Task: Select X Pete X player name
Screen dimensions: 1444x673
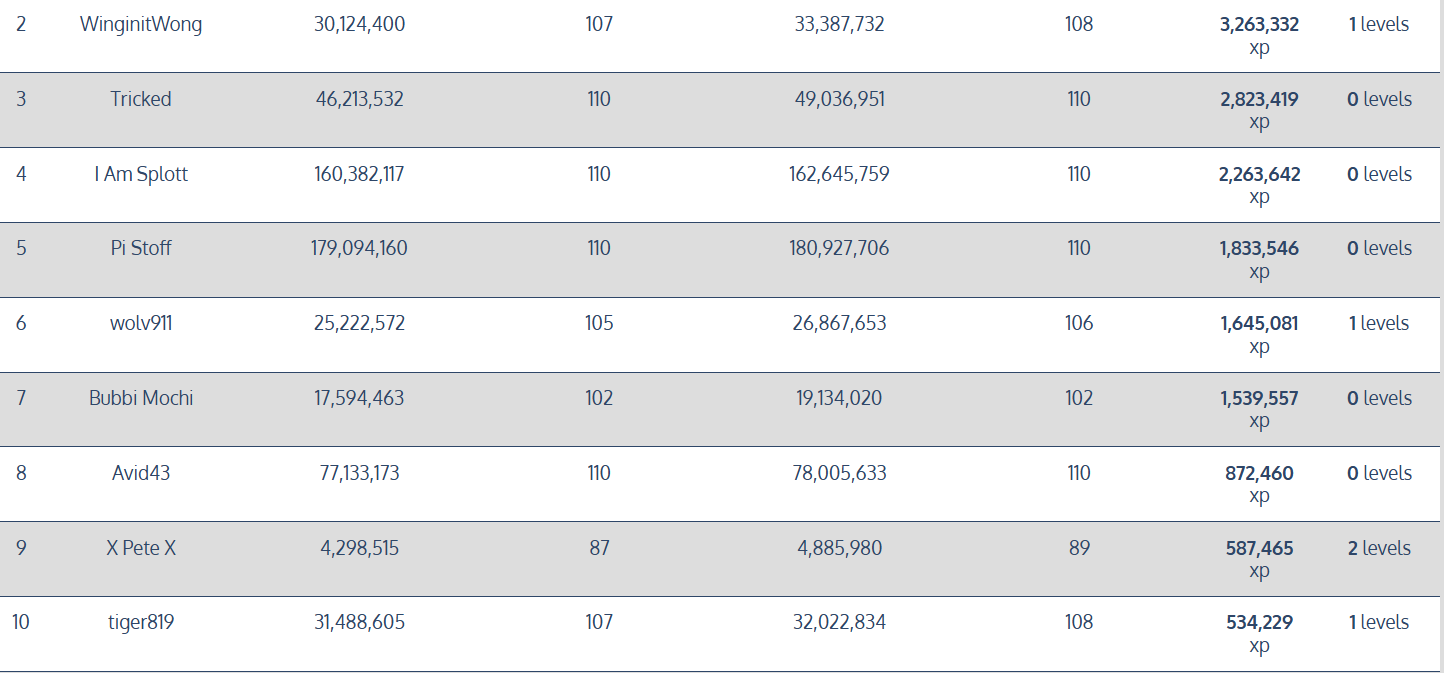Action: pos(141,548)
